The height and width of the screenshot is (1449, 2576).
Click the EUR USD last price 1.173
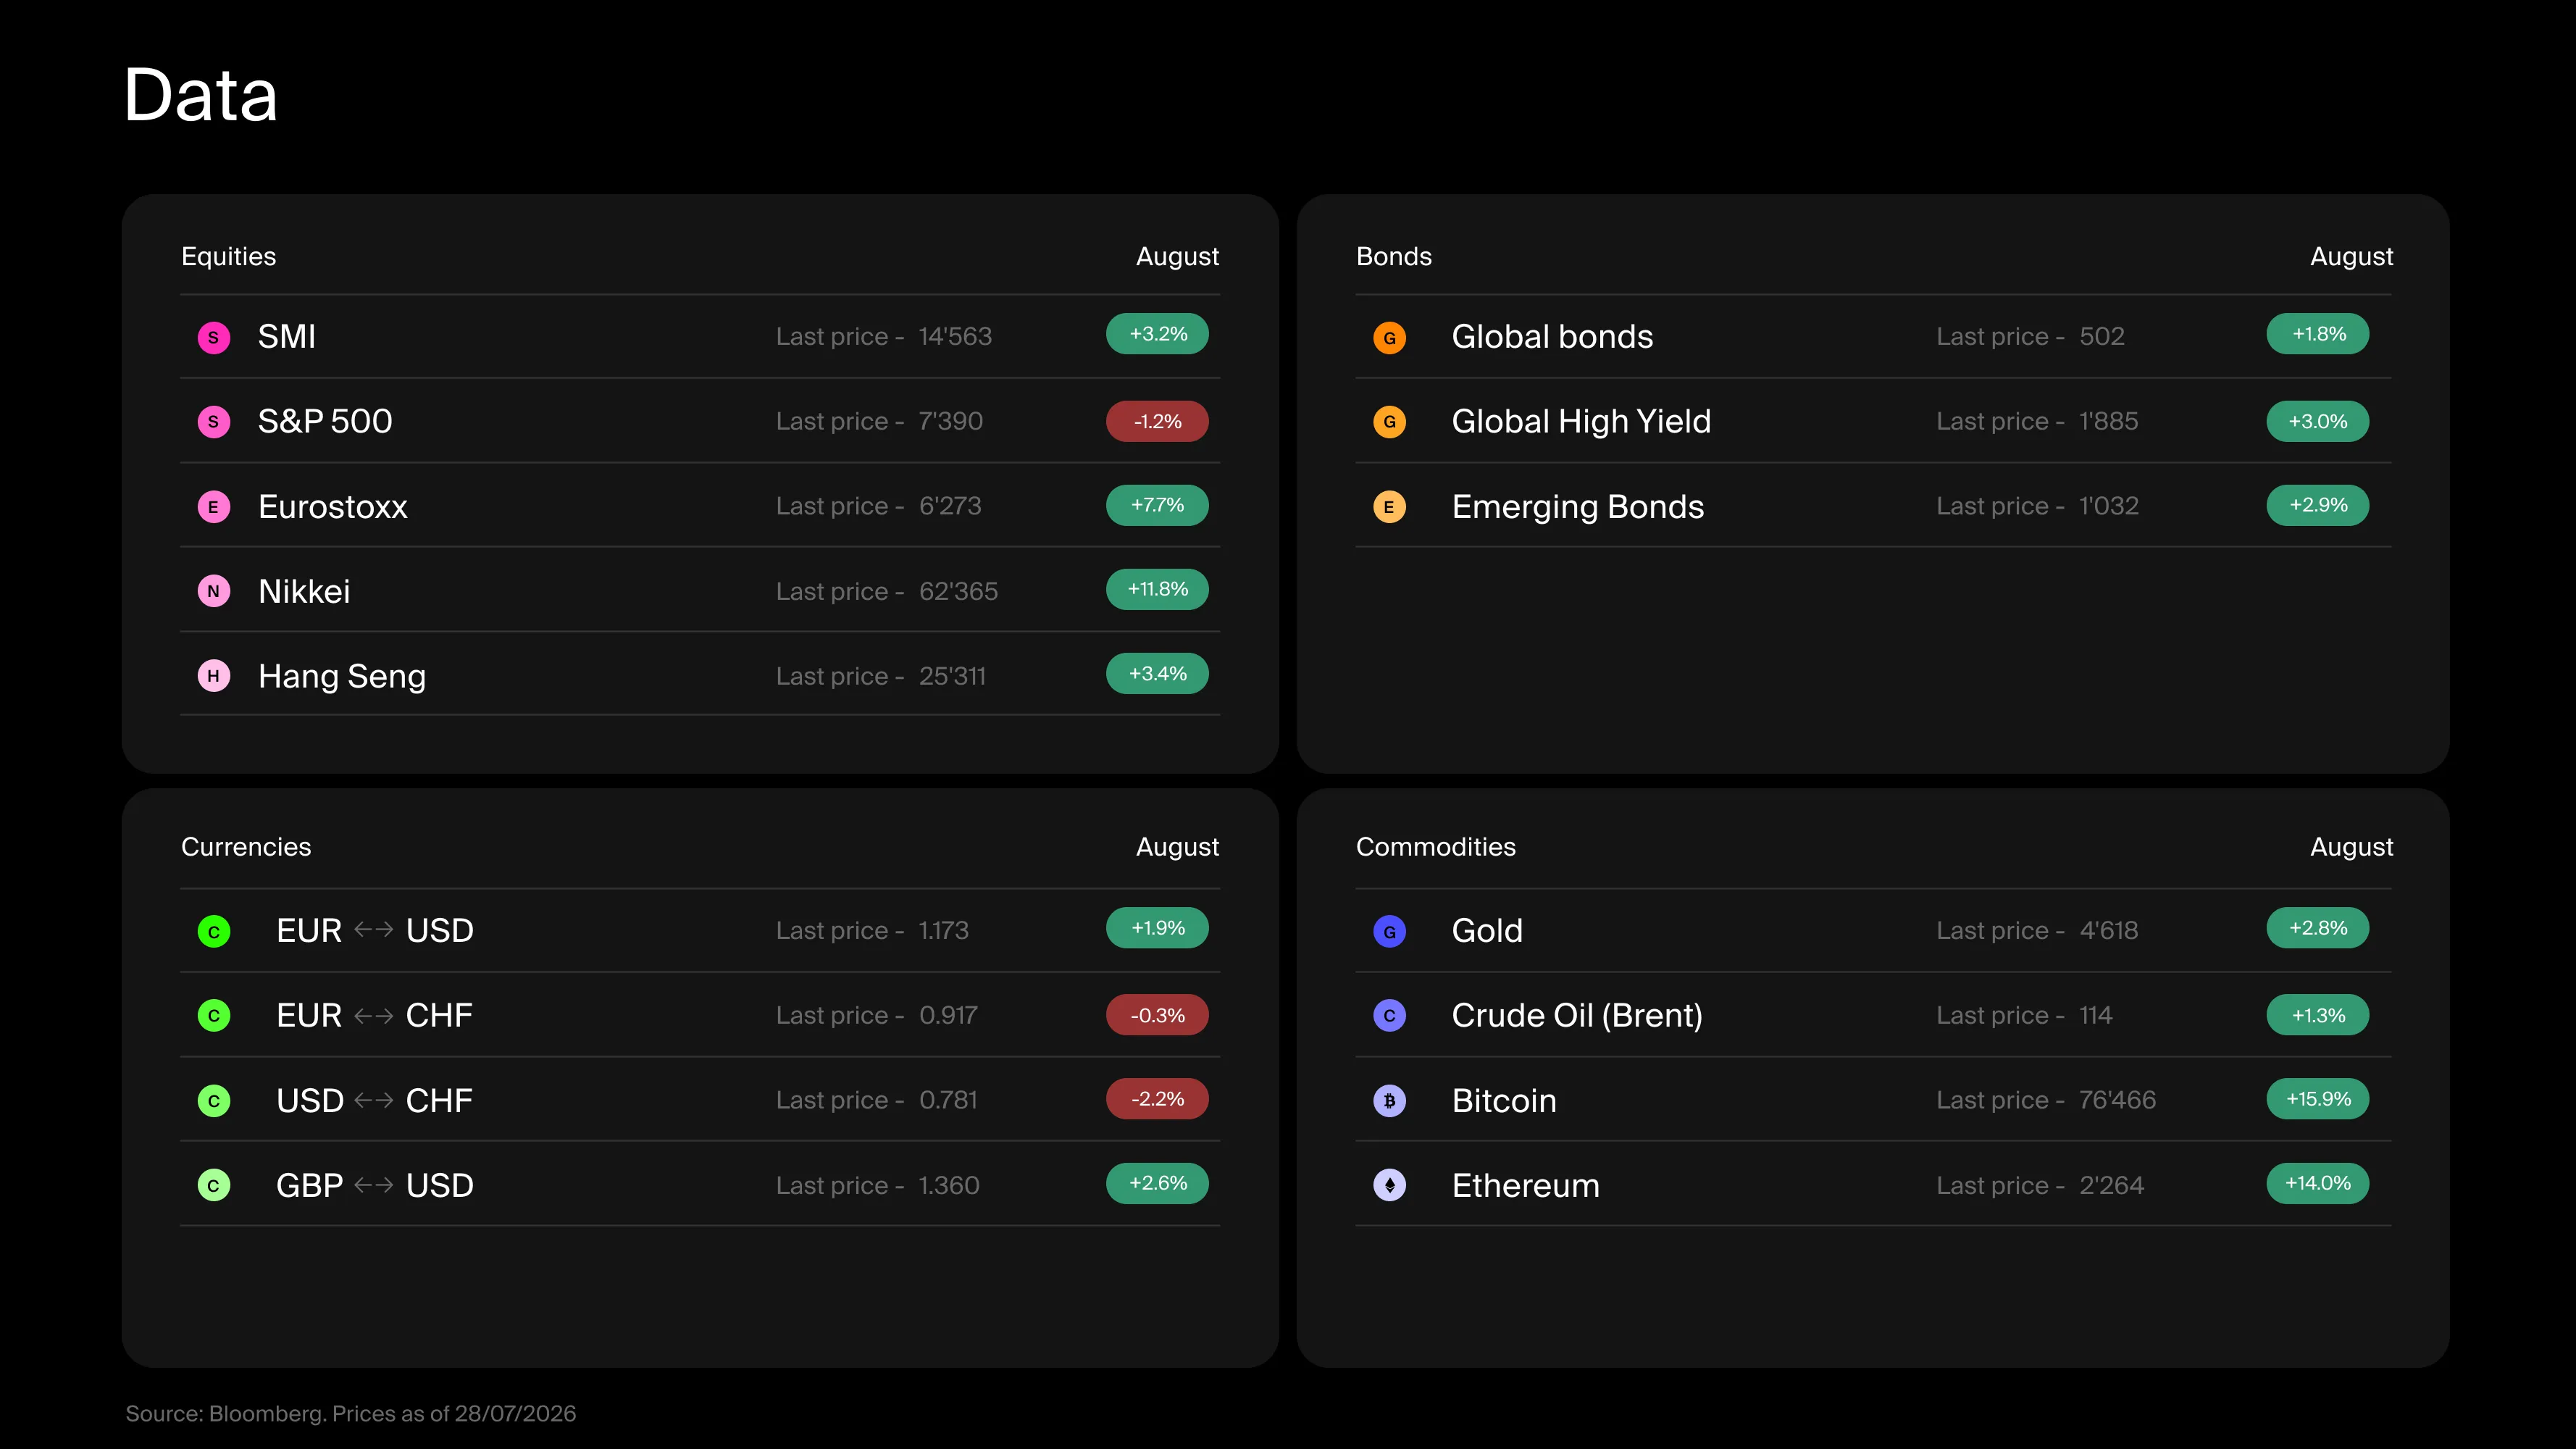click(x=943, y=930)
